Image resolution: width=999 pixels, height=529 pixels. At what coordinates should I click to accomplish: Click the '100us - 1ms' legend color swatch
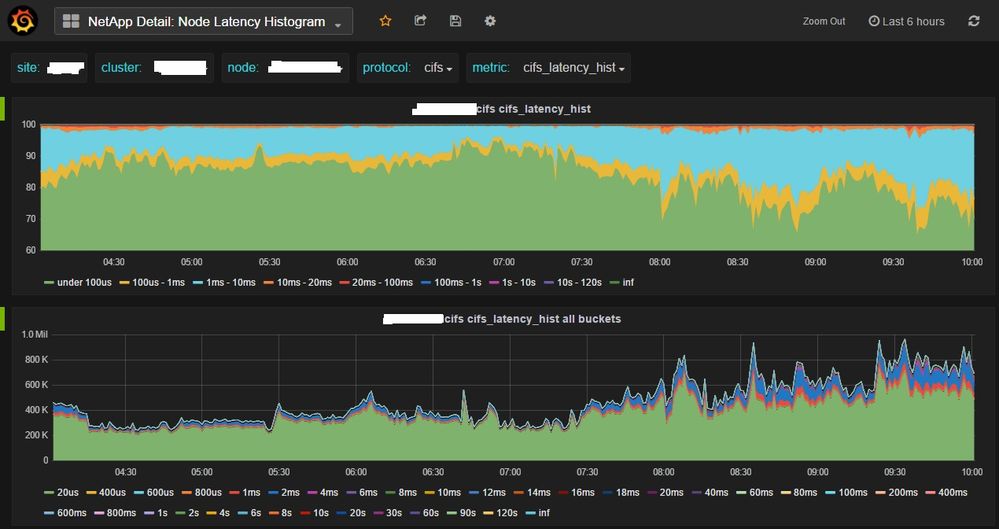125,283
